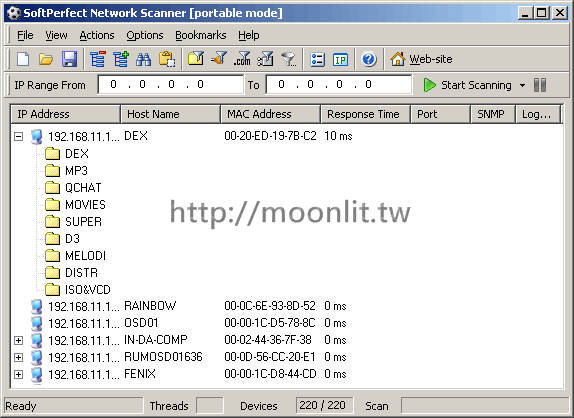Click the To IP address field
Screen dimensions: 574x418
339,85
